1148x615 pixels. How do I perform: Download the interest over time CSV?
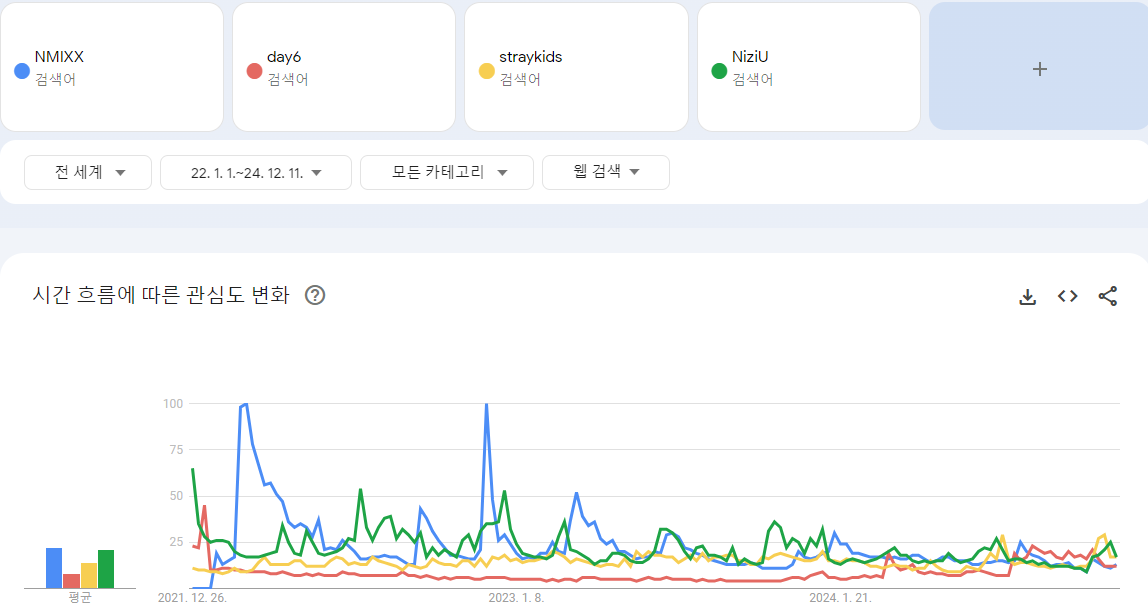1027,297
